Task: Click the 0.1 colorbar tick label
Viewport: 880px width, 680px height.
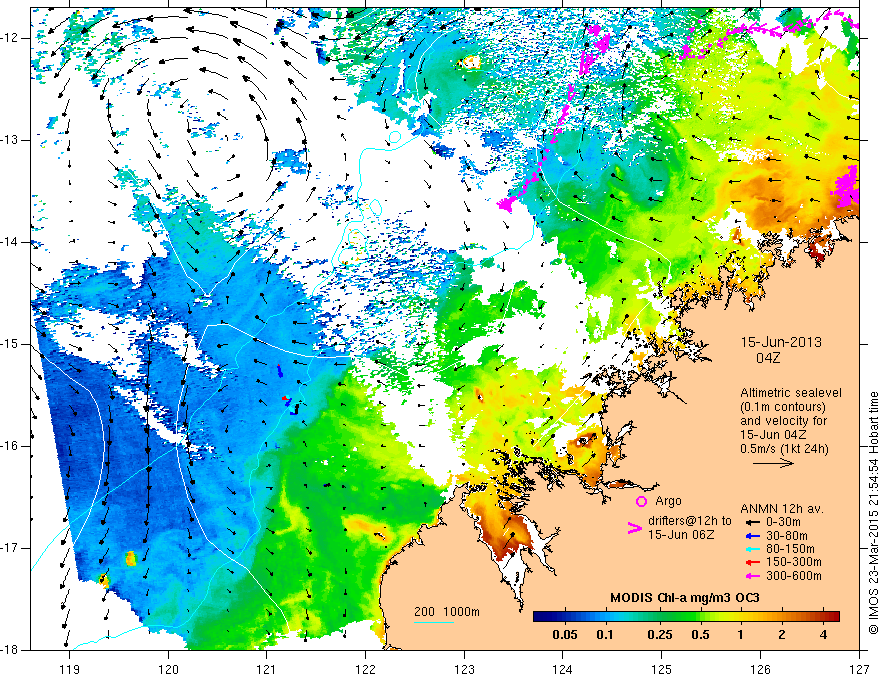Action: tap(604, 635)
